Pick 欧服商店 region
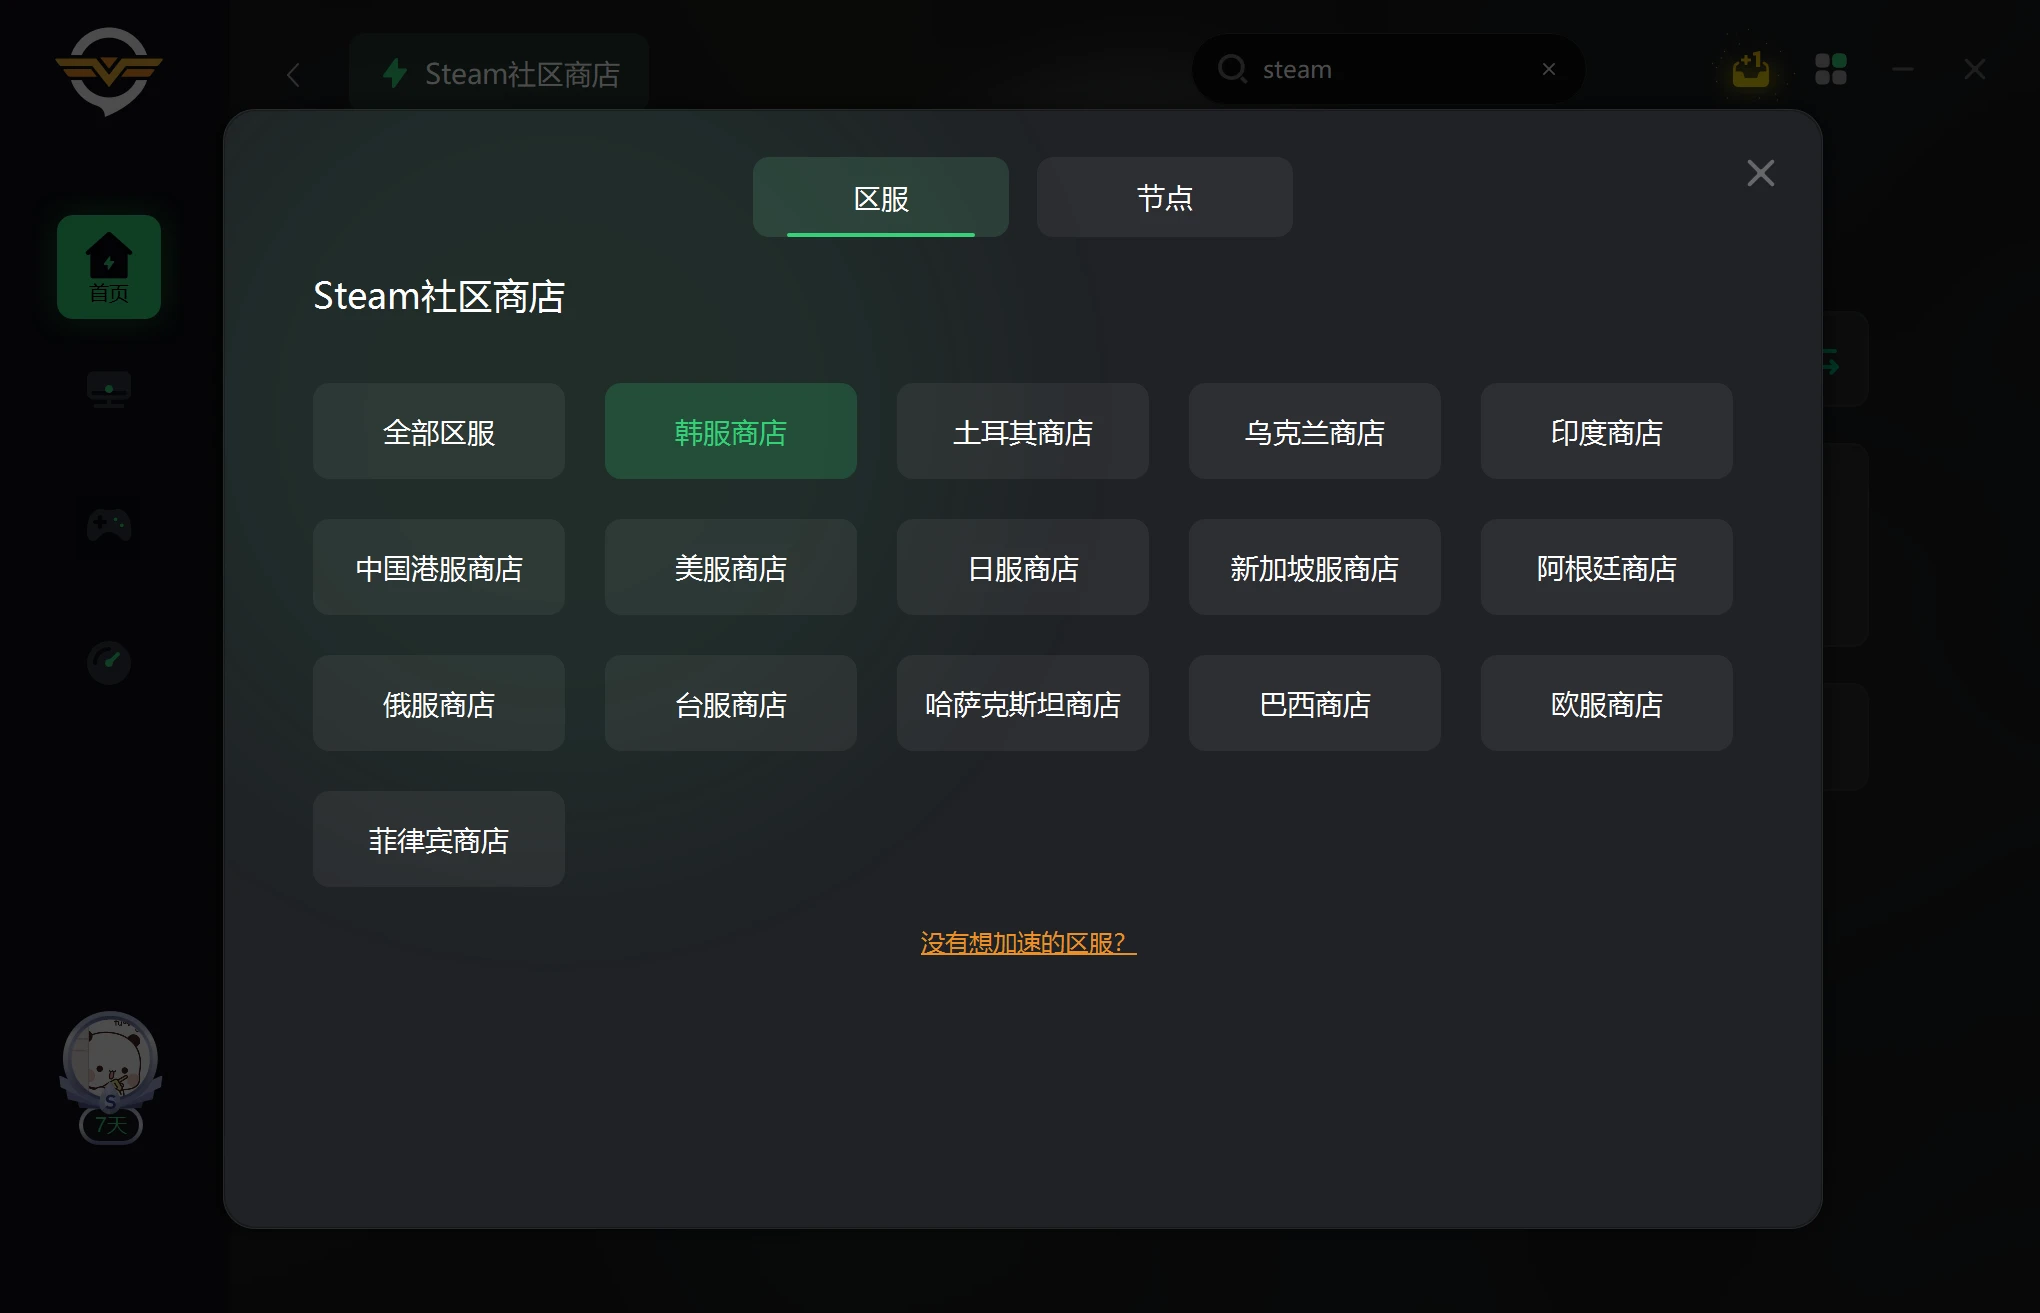The image size is (2040, 1313). pos(1607,703)
